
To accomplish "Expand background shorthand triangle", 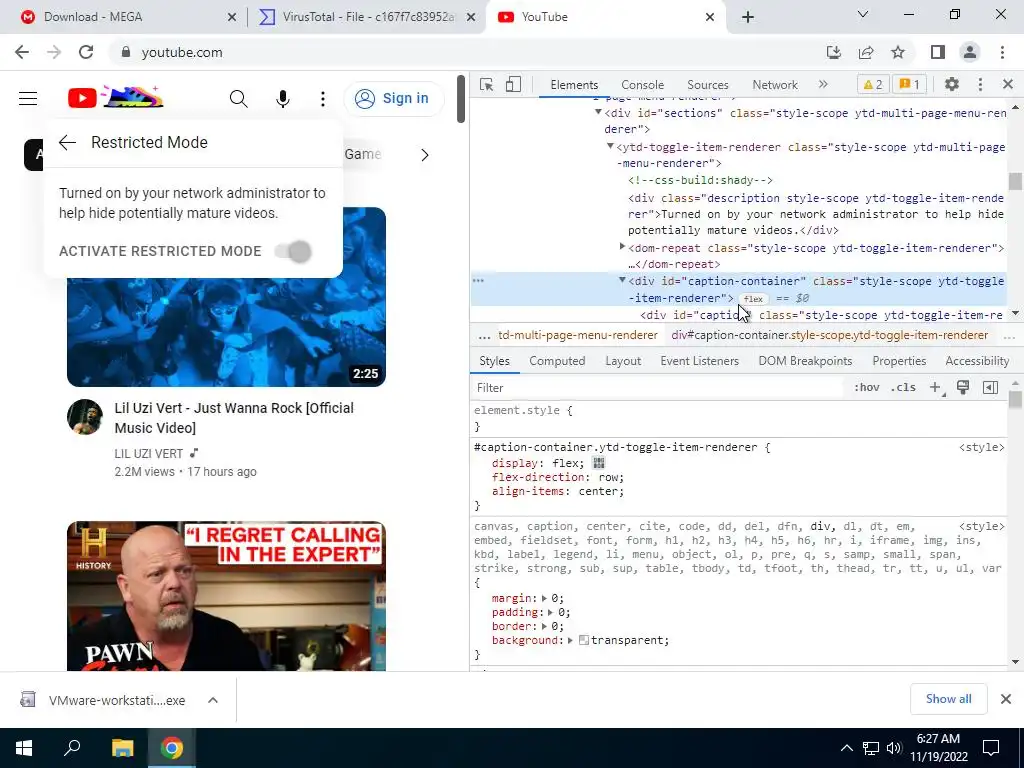I will 570,641.
